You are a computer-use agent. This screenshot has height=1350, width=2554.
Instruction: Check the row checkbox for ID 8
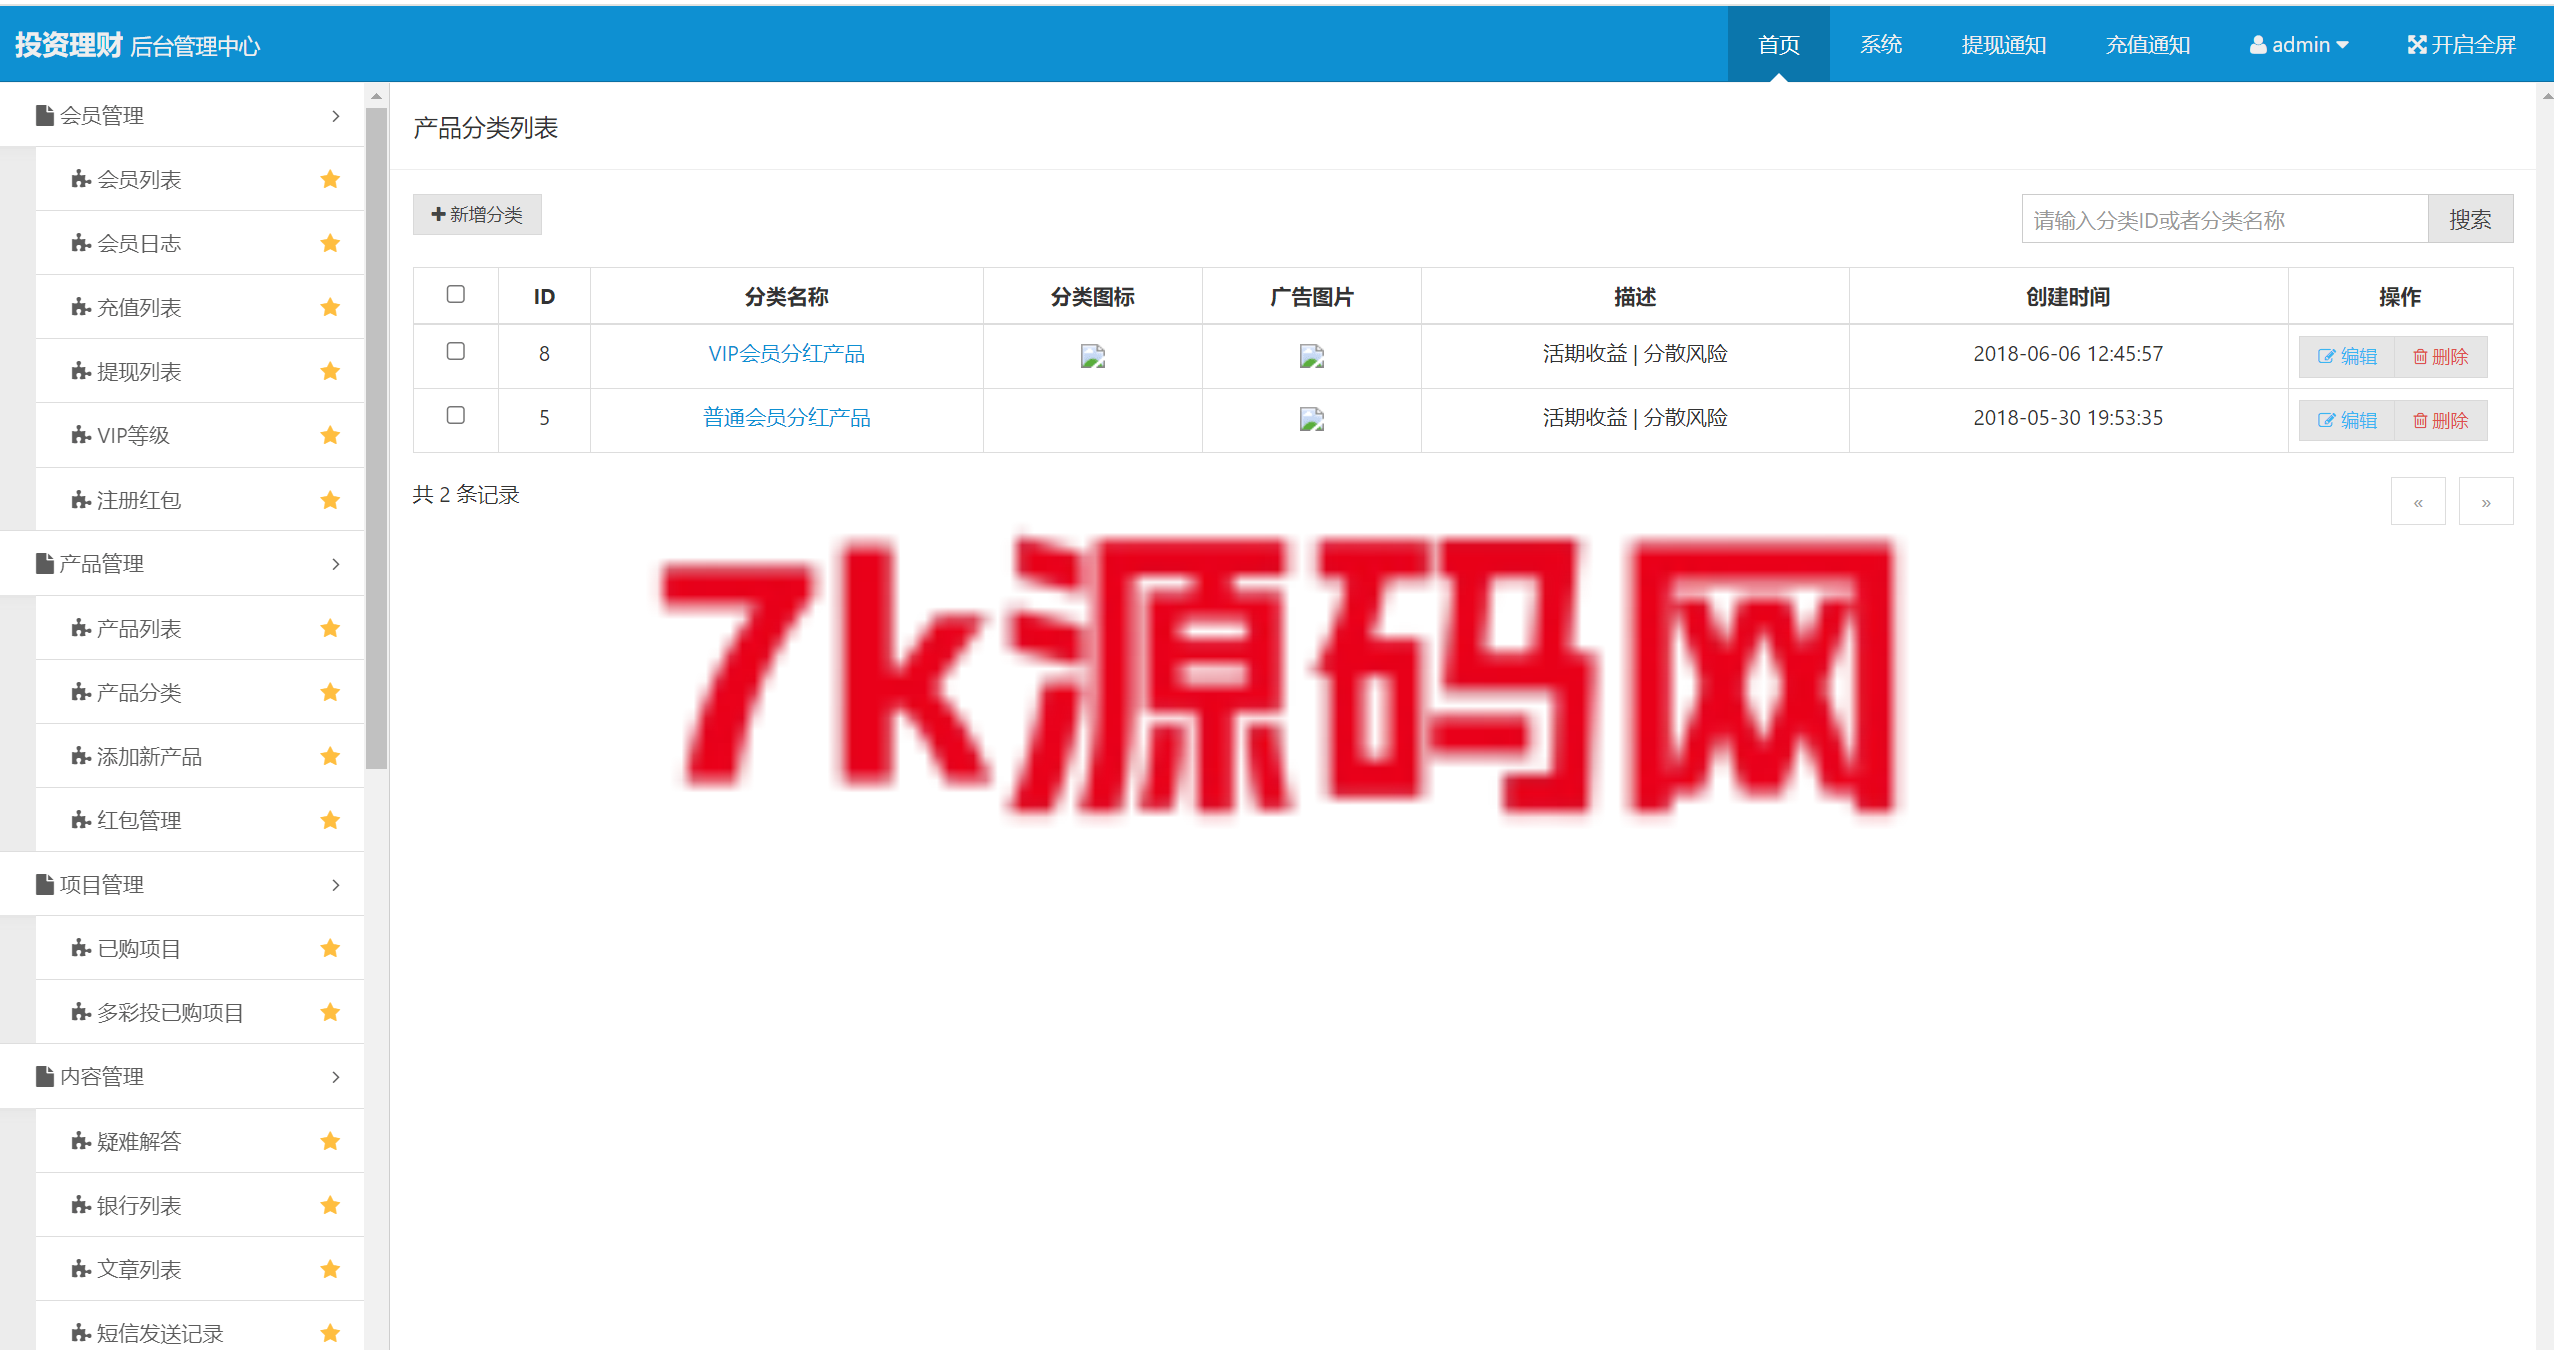pos(456,351)
